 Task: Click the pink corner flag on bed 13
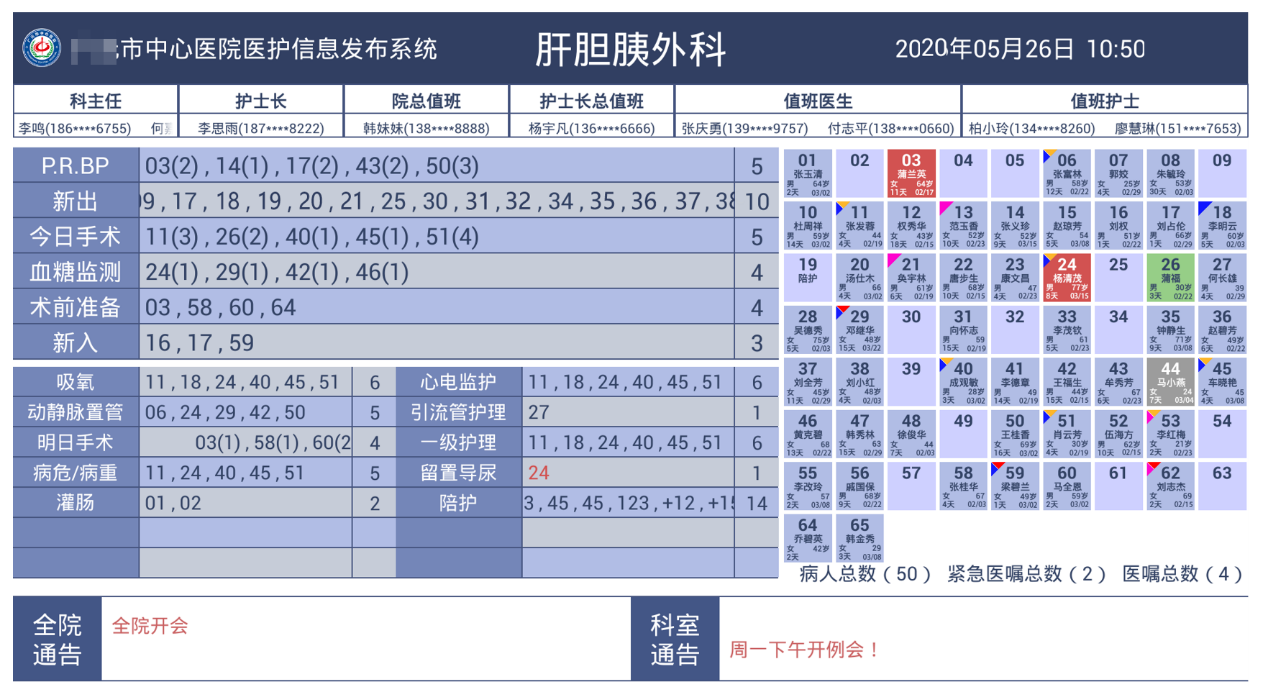tap(944, 207)
